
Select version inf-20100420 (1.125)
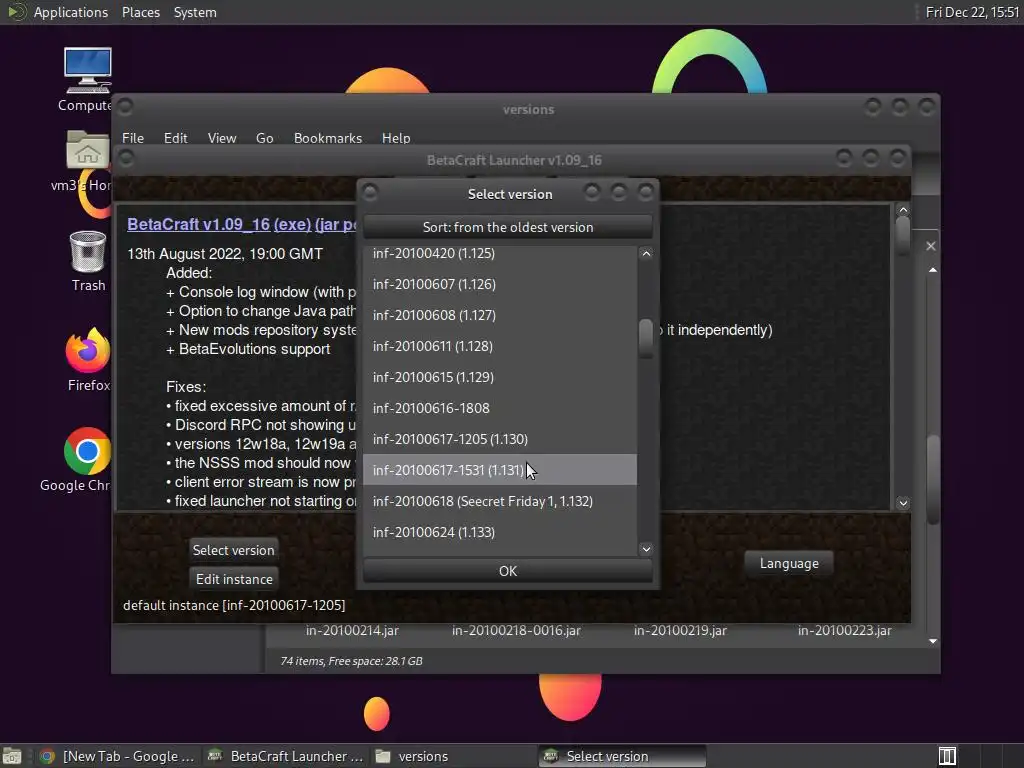(500, 253)
